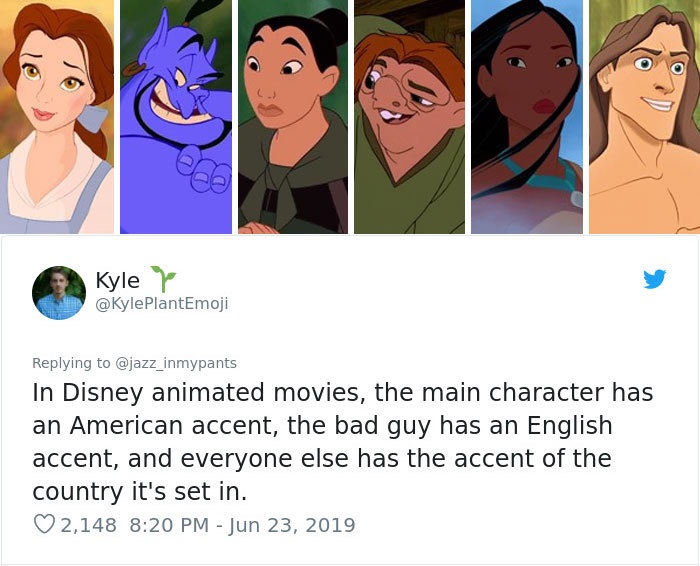This screenshot has width=700, height=566.
Task: Click the word "Disney" in the tweet
Action: tap(106, 392)
